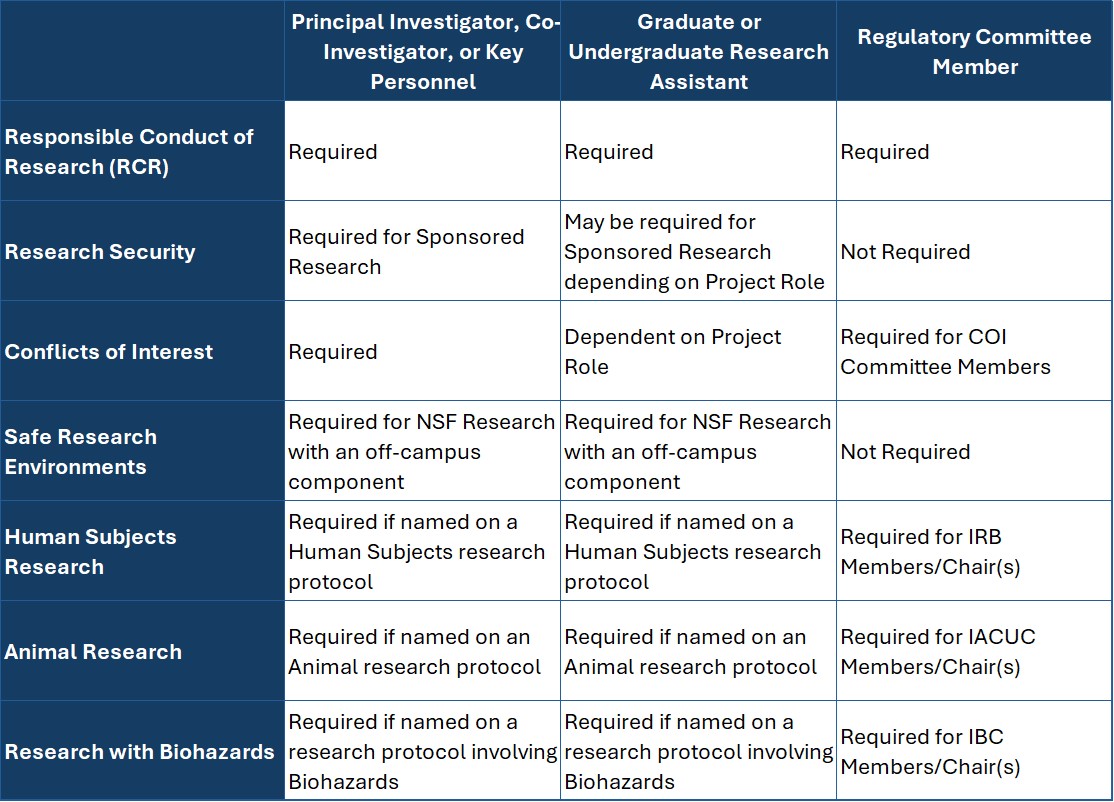Click the 'Required for Sponsored Research' cell
Image resolution: width=1114 pixels, height=802 pixels.
(406, 252)
